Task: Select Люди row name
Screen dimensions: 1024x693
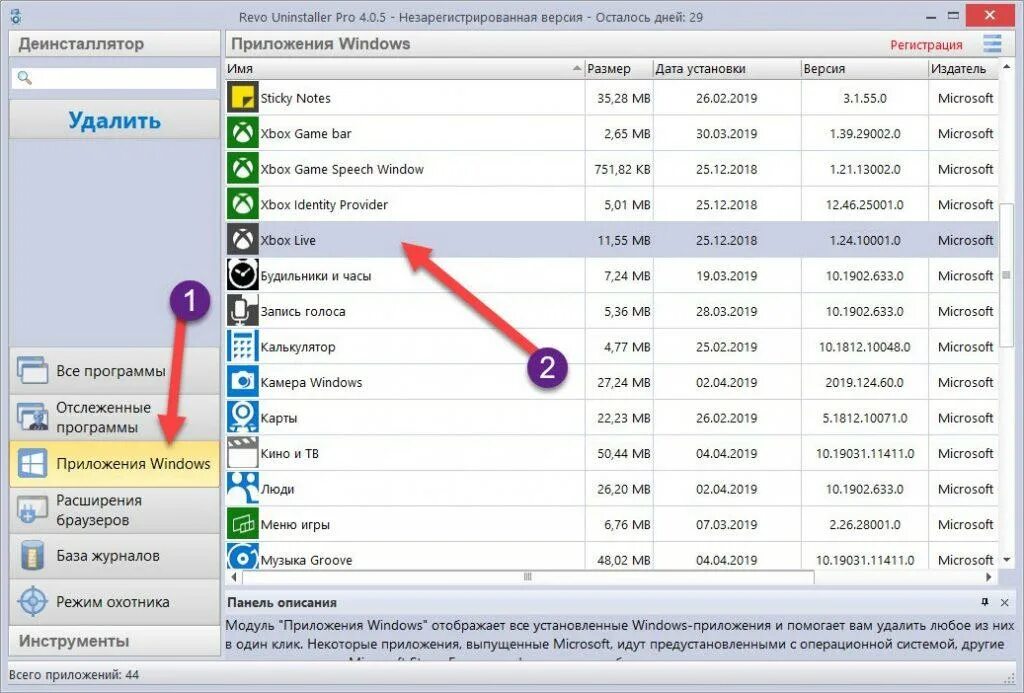Action: coord(277,489)
